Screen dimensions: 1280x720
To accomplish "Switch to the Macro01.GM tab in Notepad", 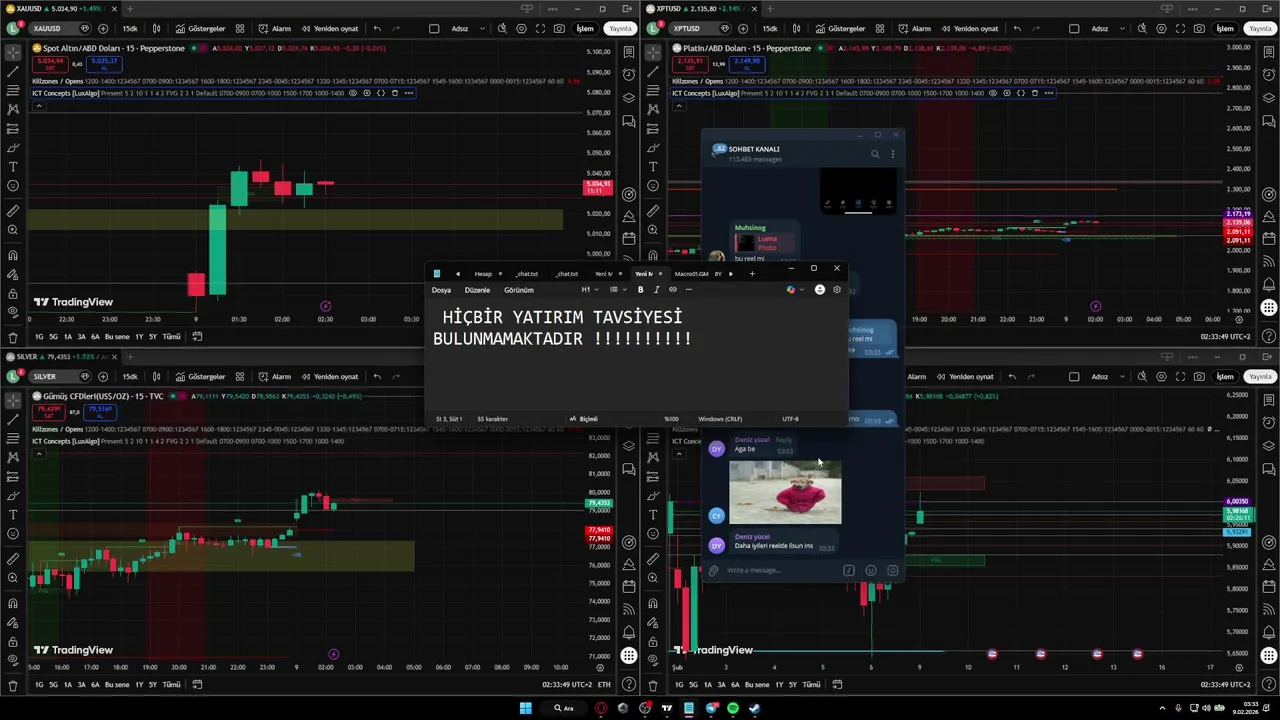I will click(x=691, y=274).
